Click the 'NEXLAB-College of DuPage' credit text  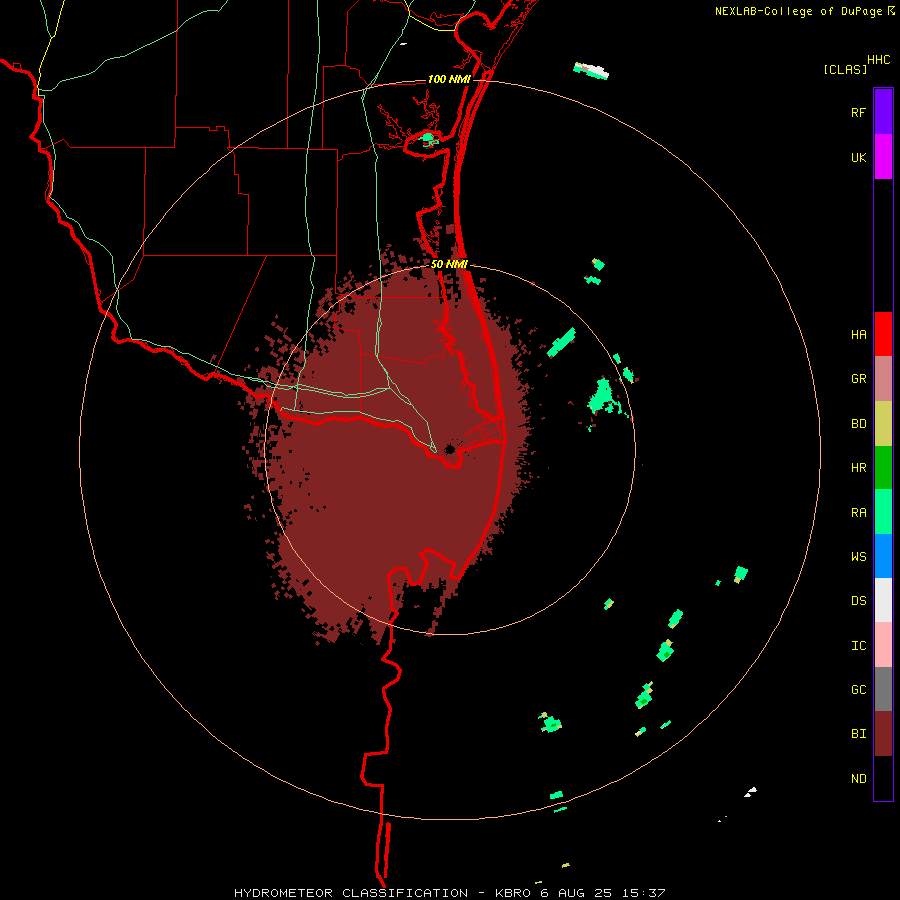798,11
